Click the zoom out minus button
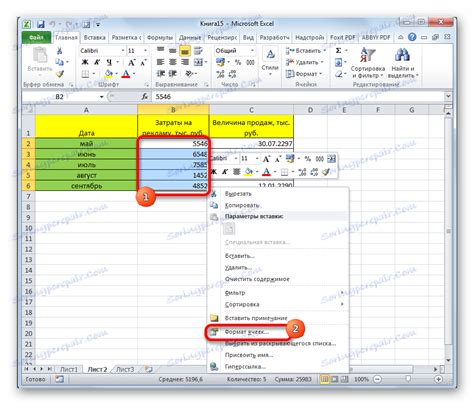474x405 pixels. (x=377, y=379)
